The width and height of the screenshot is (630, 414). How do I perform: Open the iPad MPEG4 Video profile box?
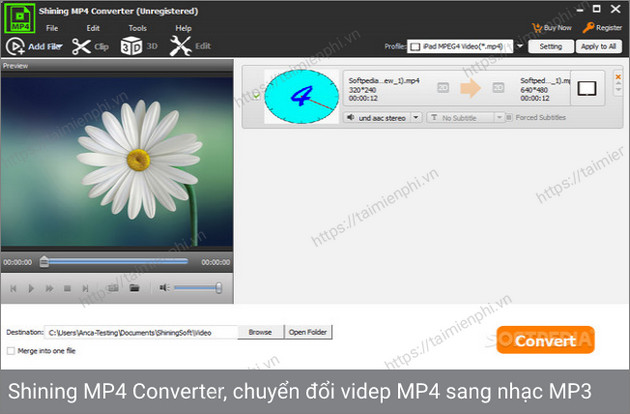tap(460, 46)
